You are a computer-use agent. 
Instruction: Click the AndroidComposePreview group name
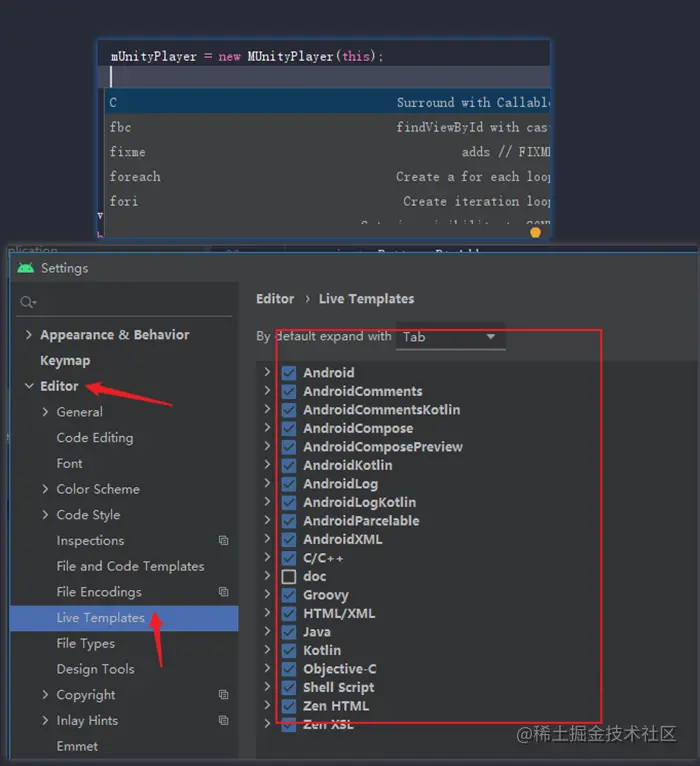point(383,447)
